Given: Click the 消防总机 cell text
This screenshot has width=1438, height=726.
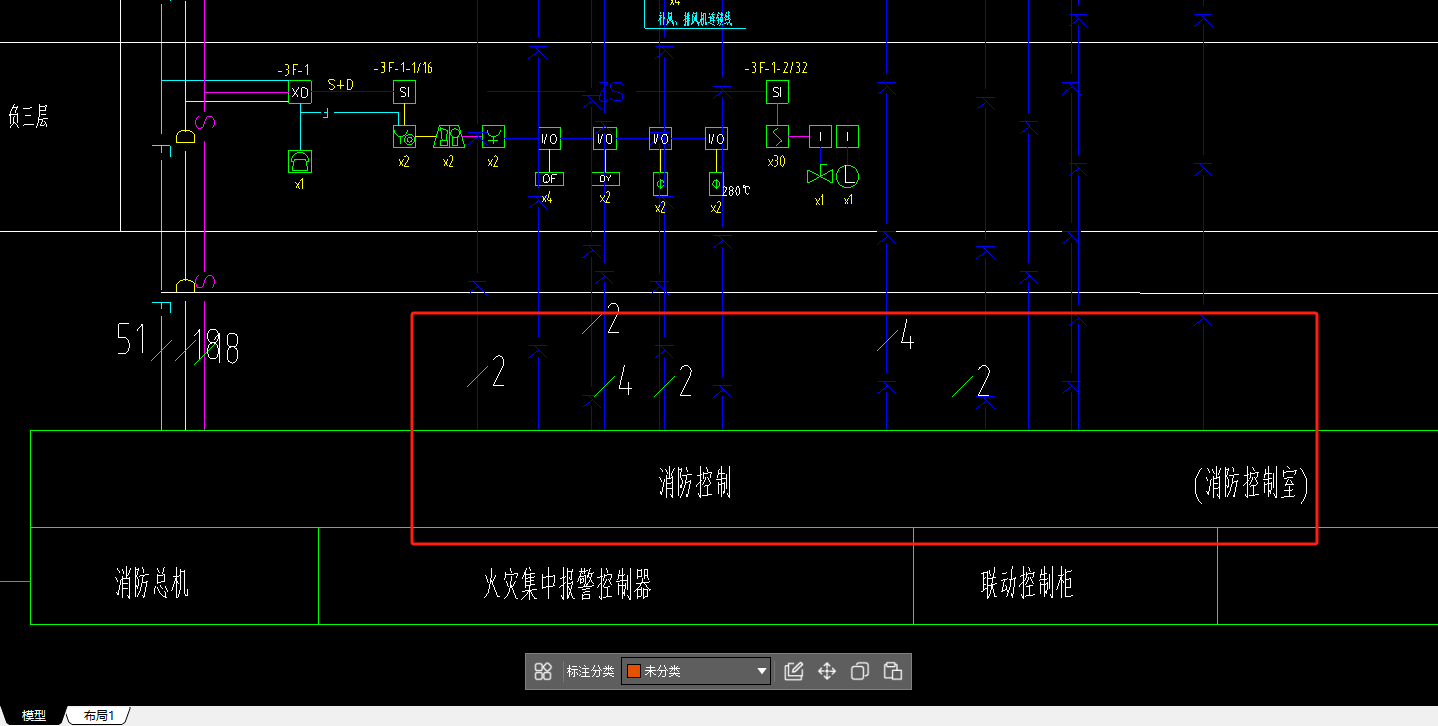Looking at the screenshot, I should coord(152,583).
